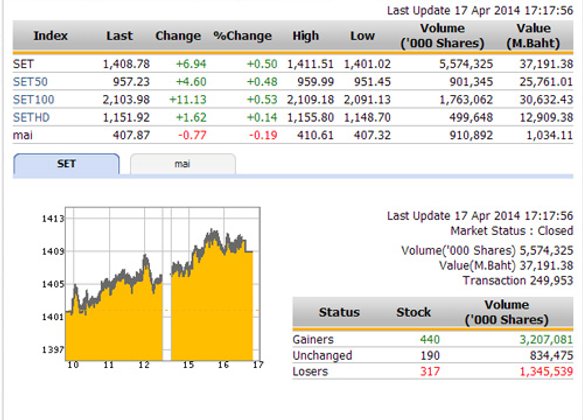Click SET50 volume 901,345

[471, 82]
